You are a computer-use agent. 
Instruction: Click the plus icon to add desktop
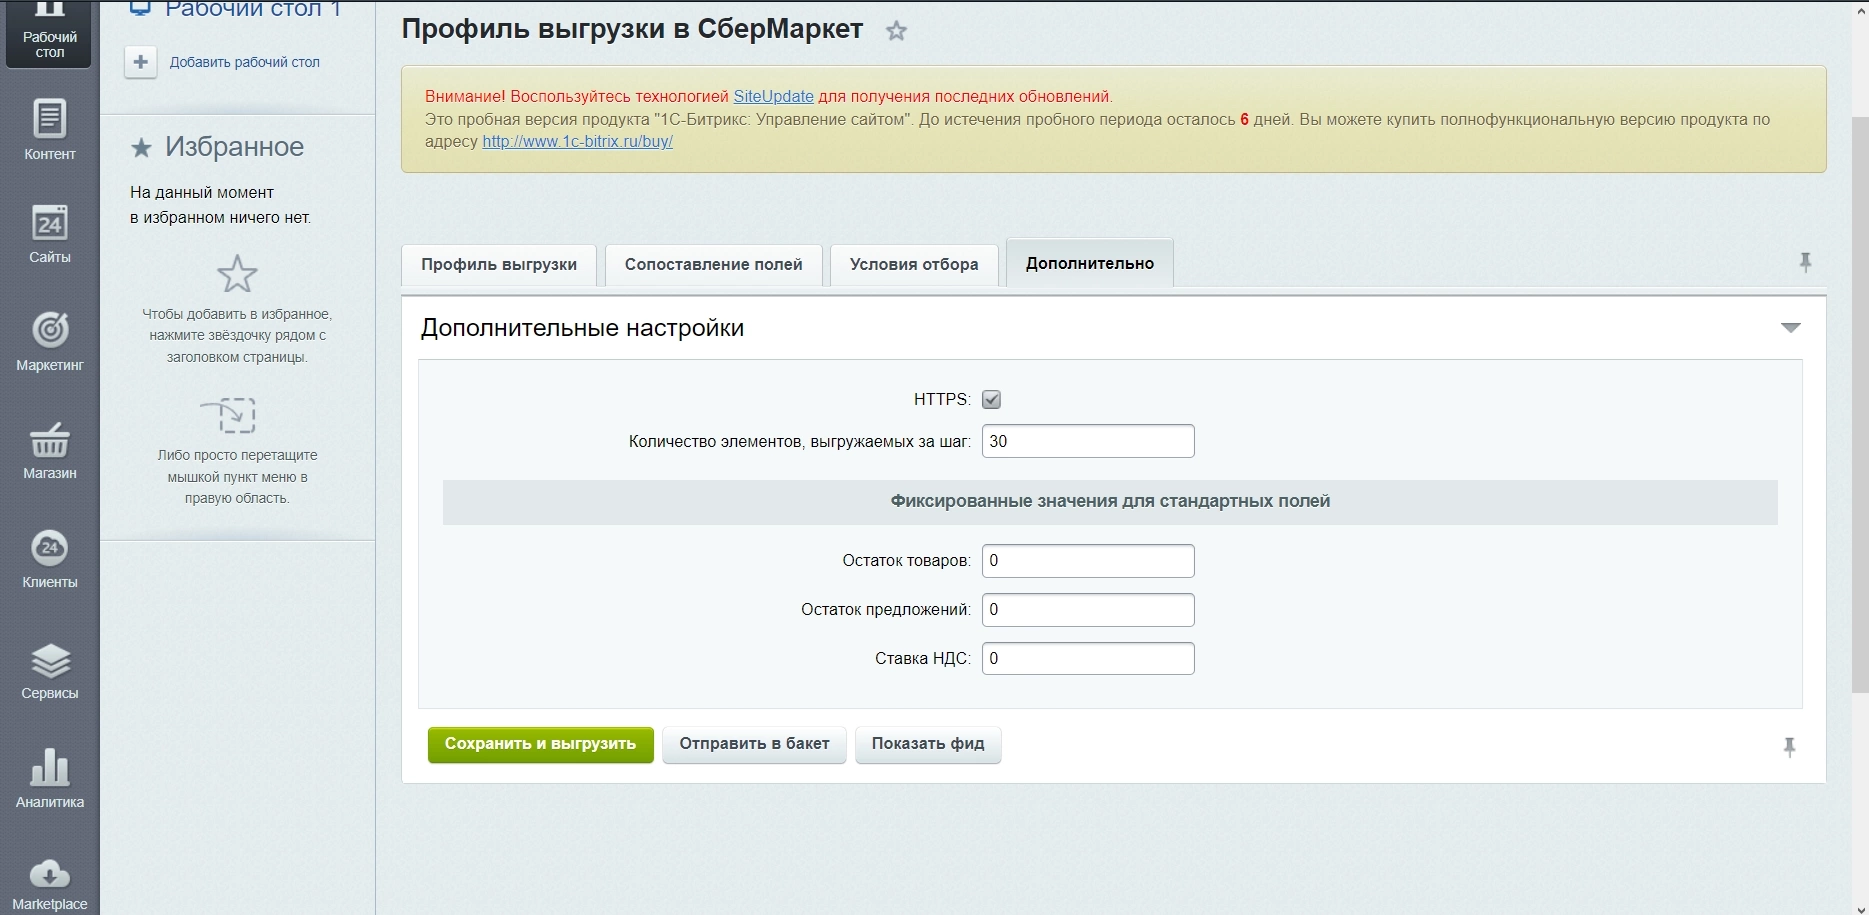coord(141,62)
